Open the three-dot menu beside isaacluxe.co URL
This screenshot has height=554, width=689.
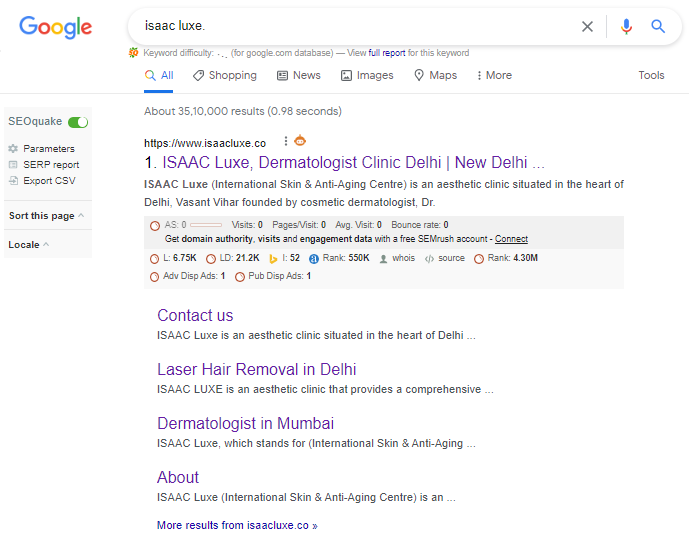pos(286,141)
